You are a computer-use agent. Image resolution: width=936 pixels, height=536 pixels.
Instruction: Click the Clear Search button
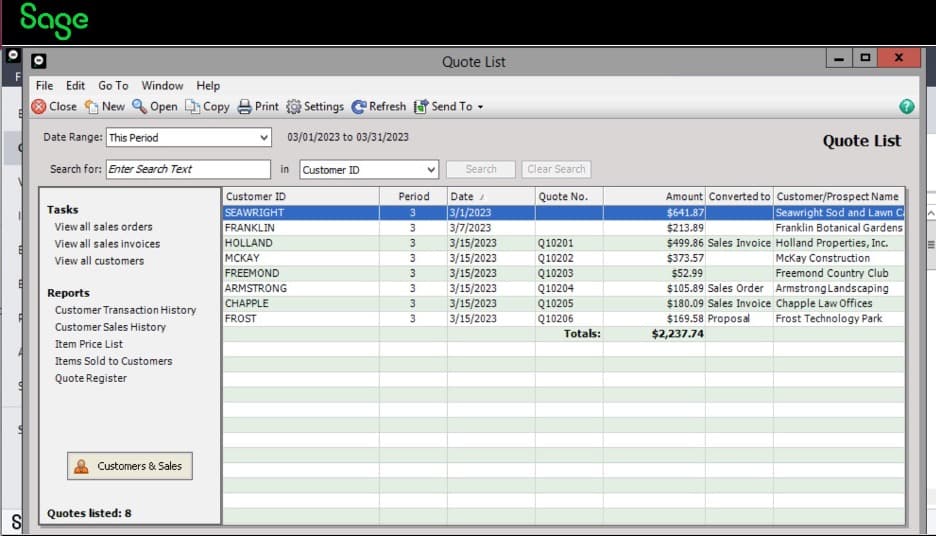tap(556, 169)
